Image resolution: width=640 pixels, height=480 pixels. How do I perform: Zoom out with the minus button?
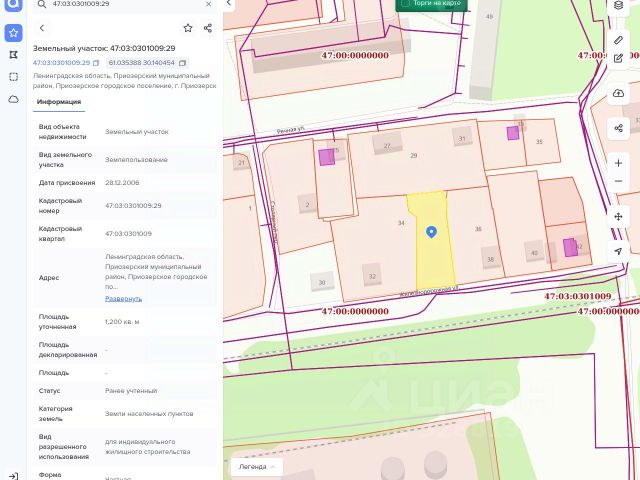tap(618, 181)
